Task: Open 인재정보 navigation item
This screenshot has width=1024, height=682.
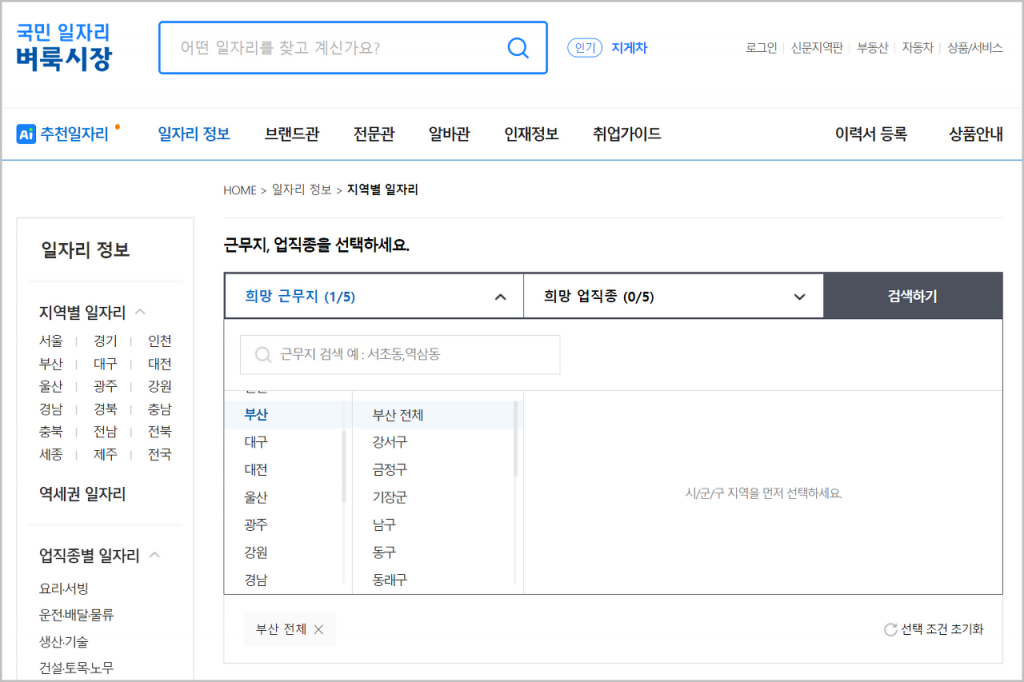Action: 532,134
